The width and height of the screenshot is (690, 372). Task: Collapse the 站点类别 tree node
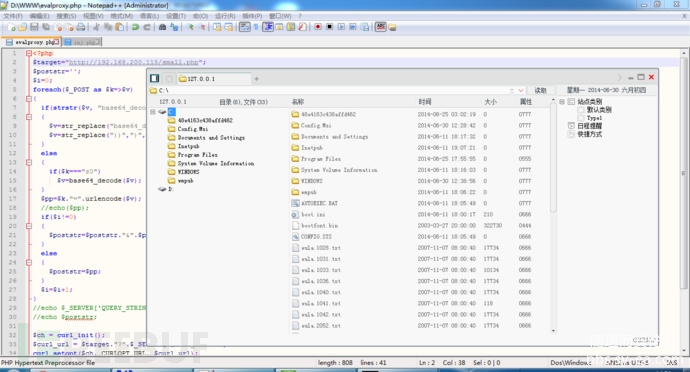[562, 102]
